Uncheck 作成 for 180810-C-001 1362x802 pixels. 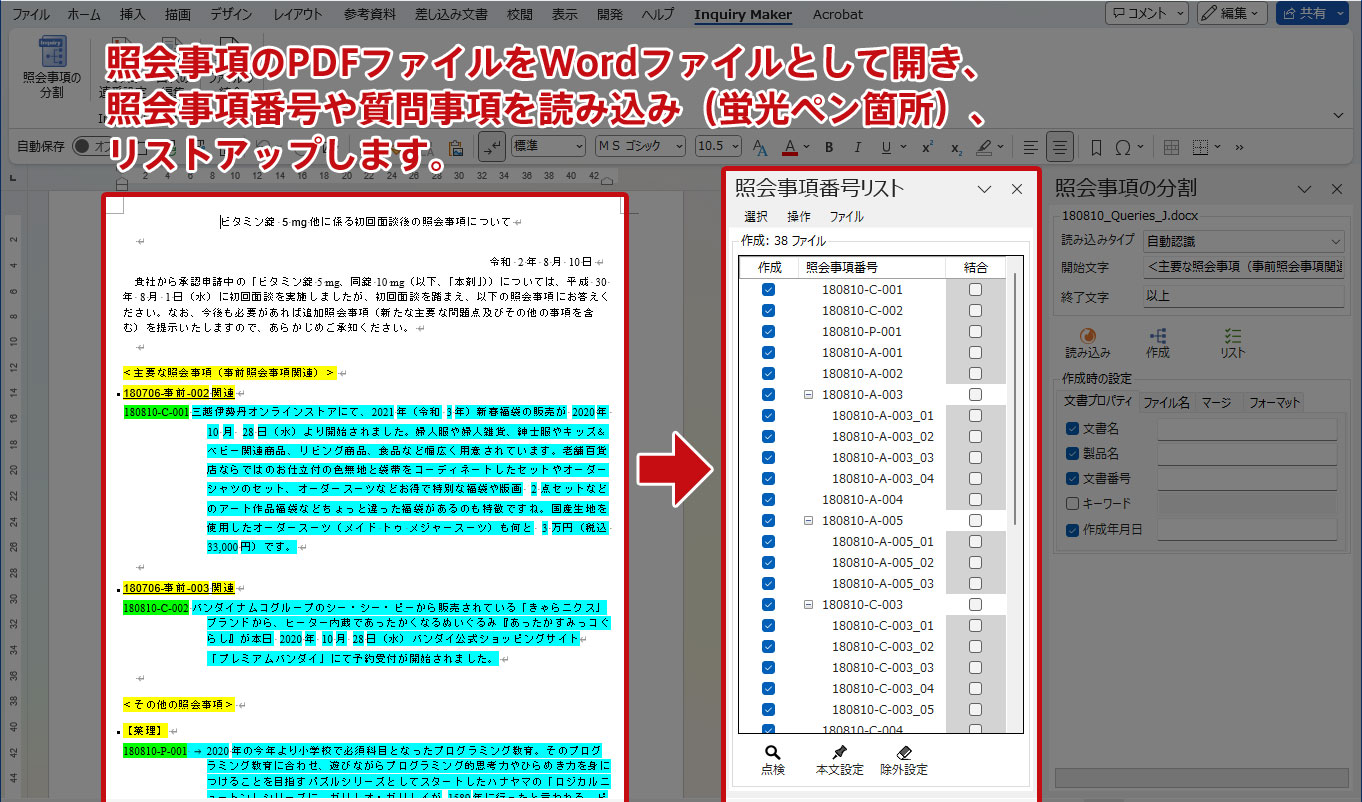(768, 289)
